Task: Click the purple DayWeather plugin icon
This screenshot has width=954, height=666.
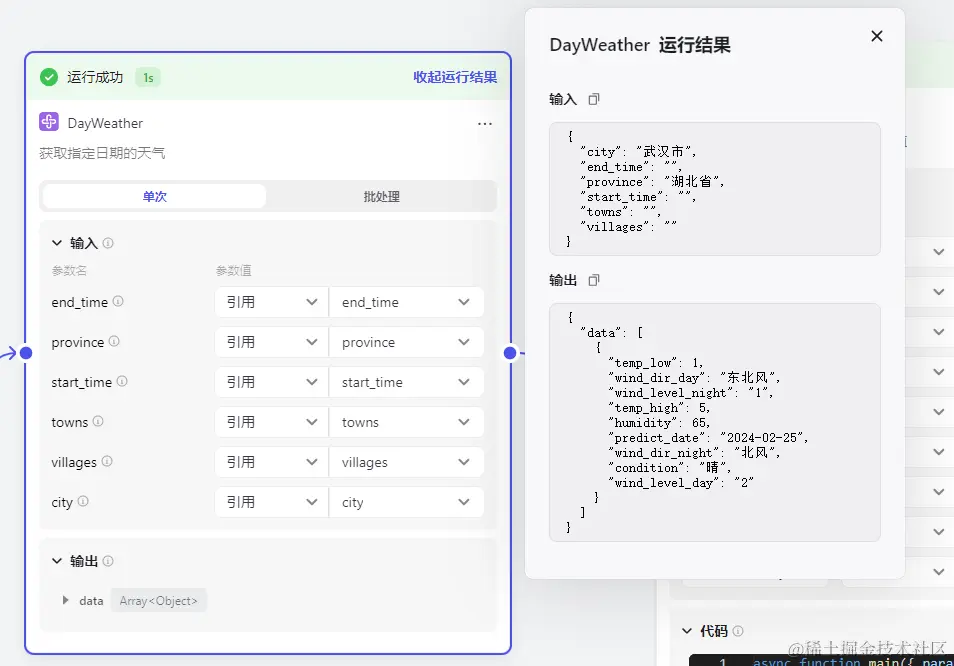Action: [49, 122]
